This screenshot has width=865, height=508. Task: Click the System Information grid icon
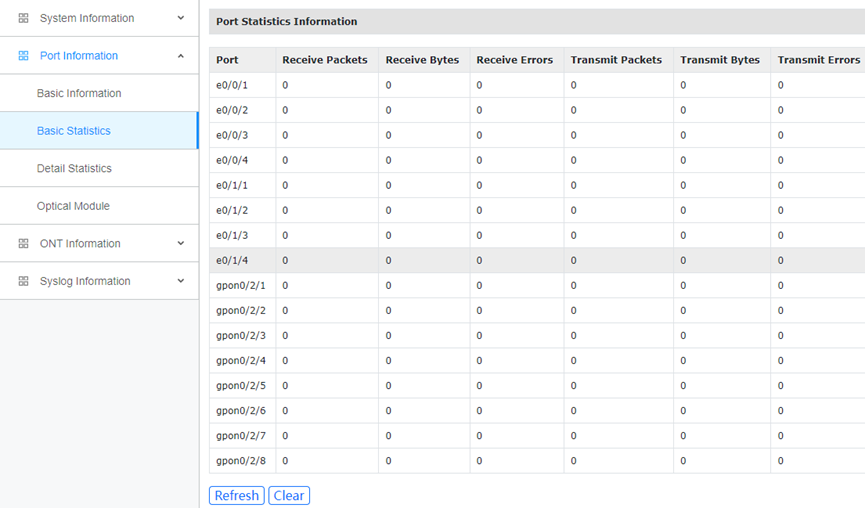coord(24,18)
